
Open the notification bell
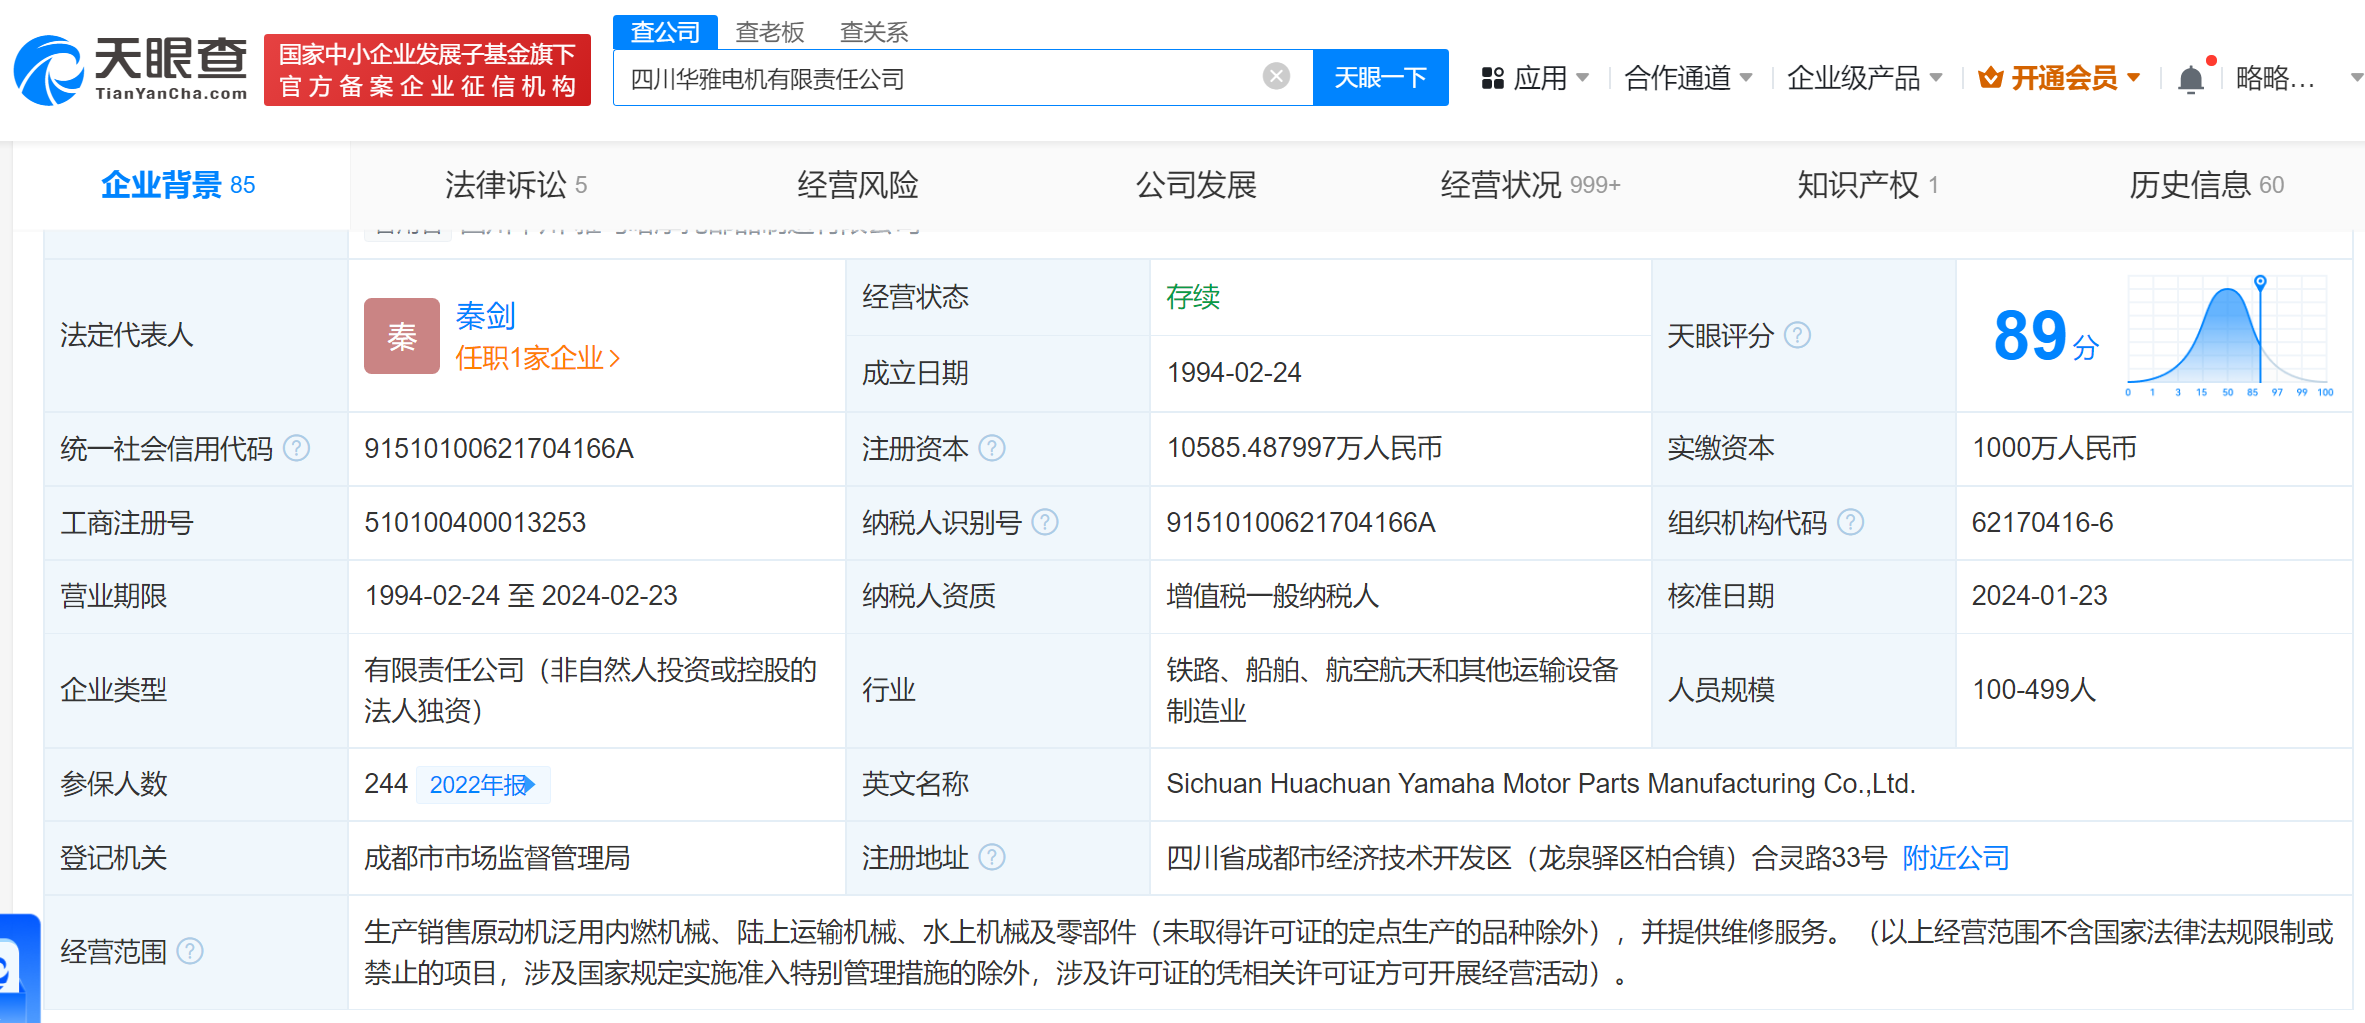(x=2190, y=79)
